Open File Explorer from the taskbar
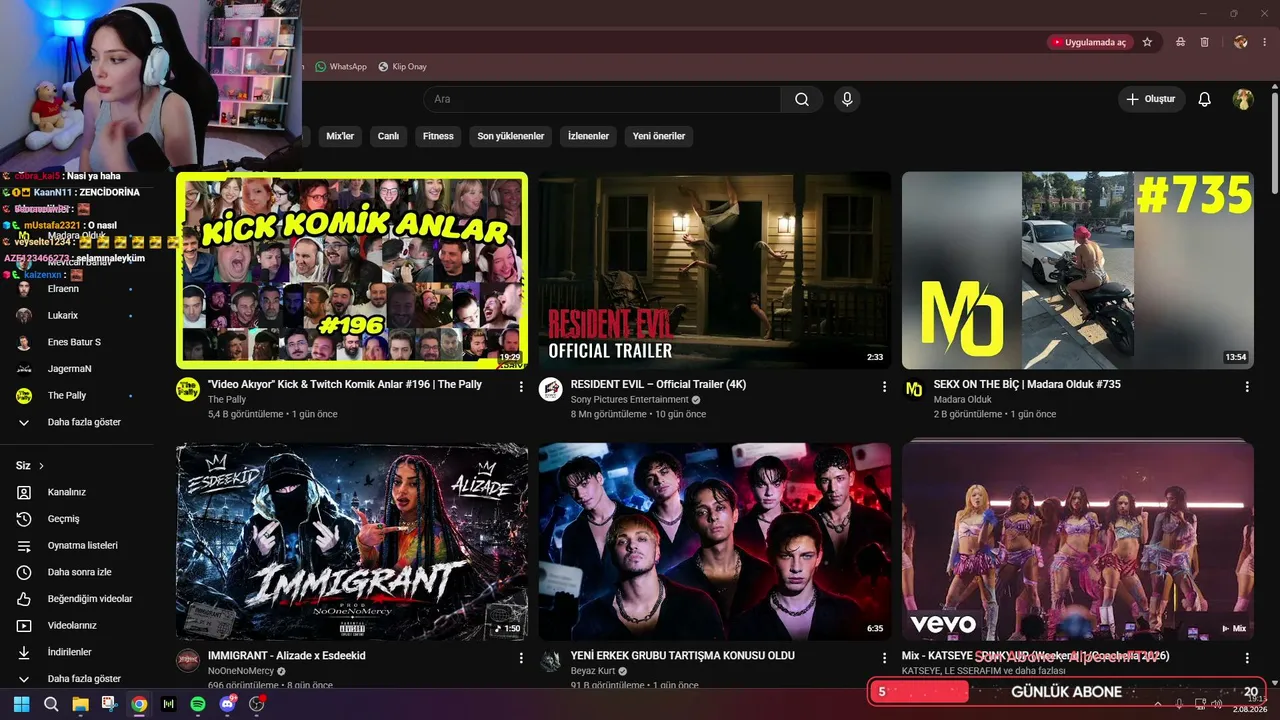The width and height of the screenshot is (1280, 720). pos(80,704)
